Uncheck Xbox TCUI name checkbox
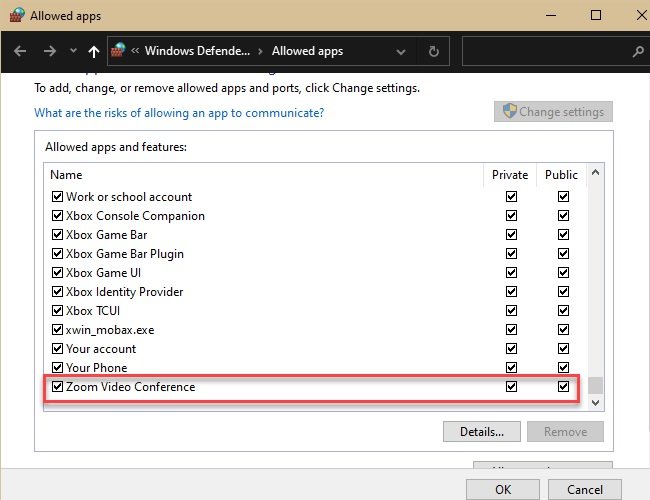This screenshot has height=500, width=650. (x=57, y=311)
